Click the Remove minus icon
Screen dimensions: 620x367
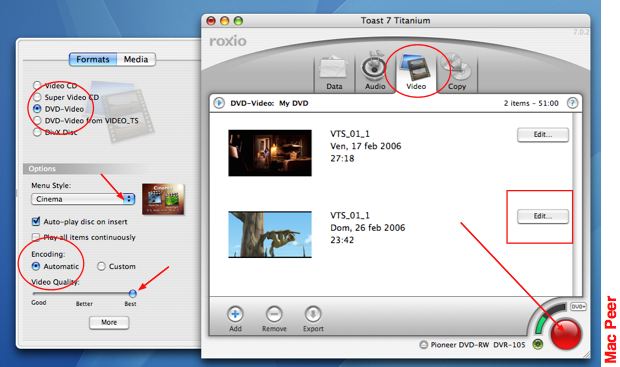[x=274, y=314]
